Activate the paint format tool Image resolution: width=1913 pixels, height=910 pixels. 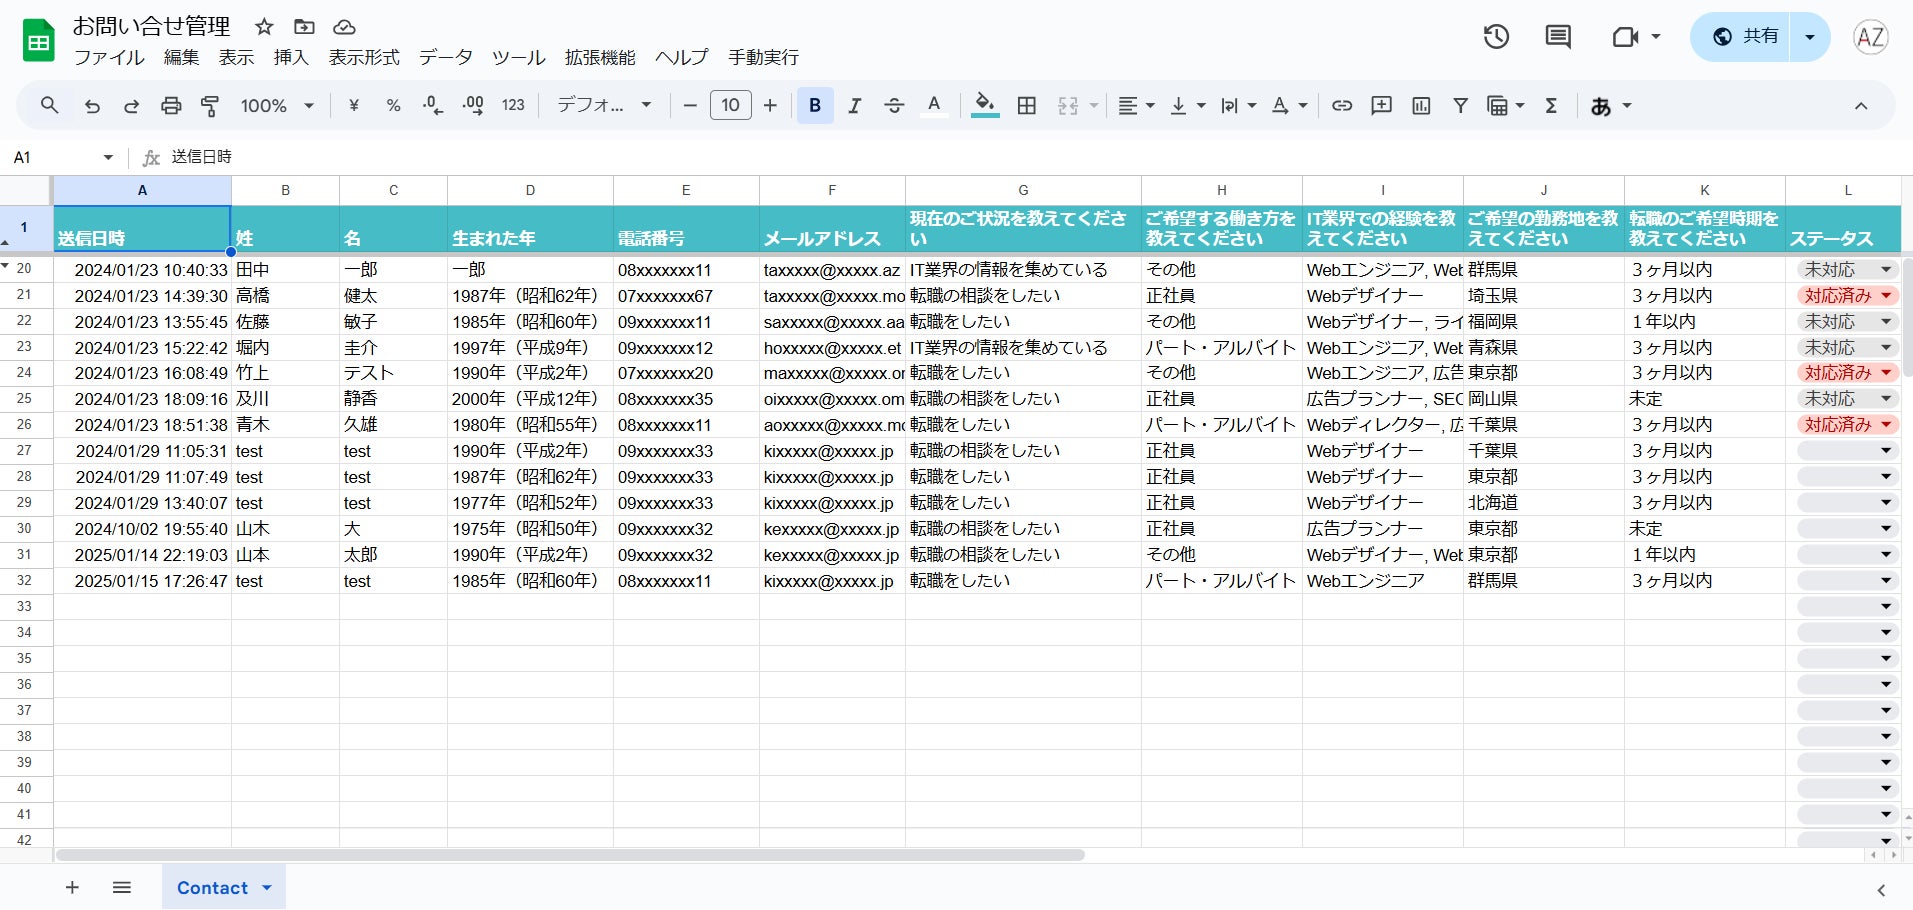[210, 105]
